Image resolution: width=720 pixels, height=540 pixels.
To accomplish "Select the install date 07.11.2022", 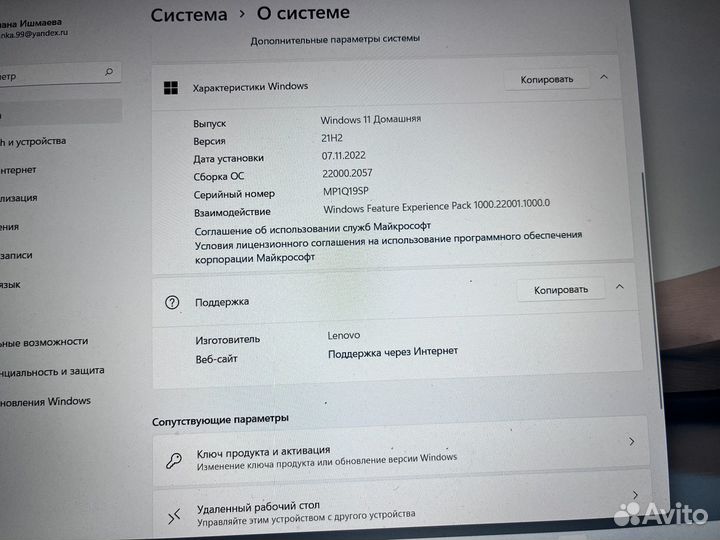I will [343, 156].
